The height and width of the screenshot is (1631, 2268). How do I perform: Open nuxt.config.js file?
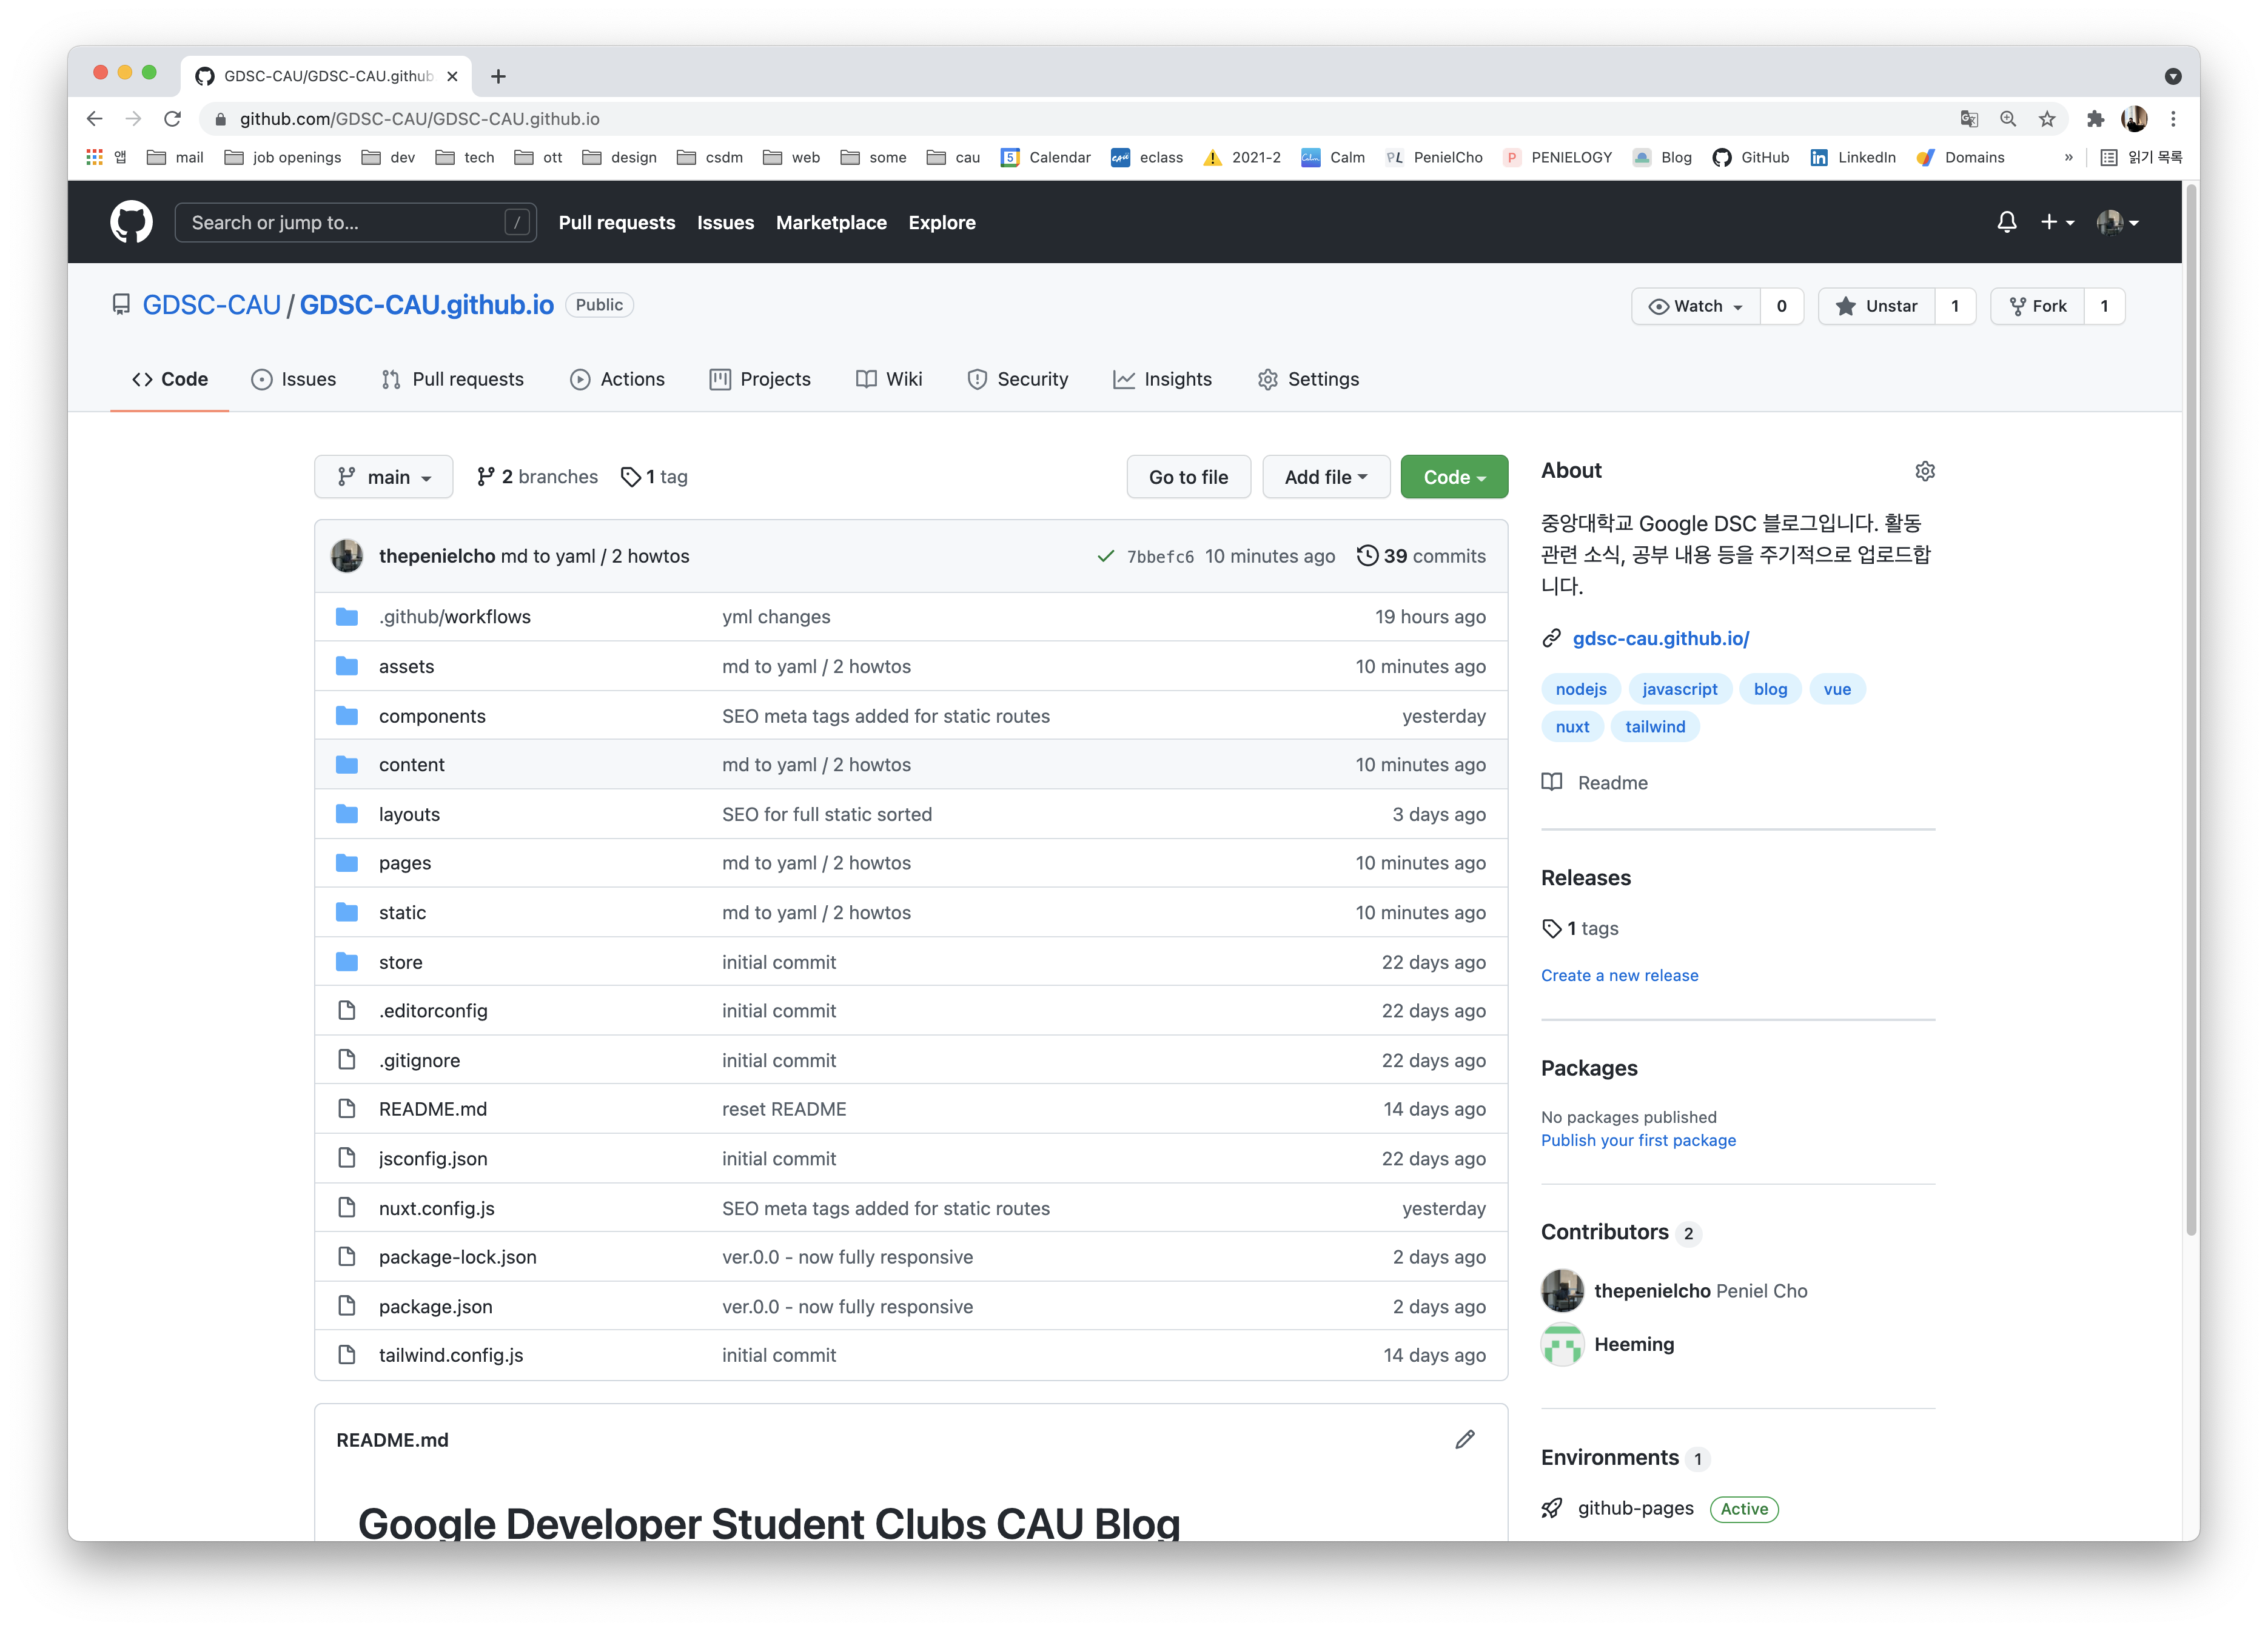coord(436,1208)
